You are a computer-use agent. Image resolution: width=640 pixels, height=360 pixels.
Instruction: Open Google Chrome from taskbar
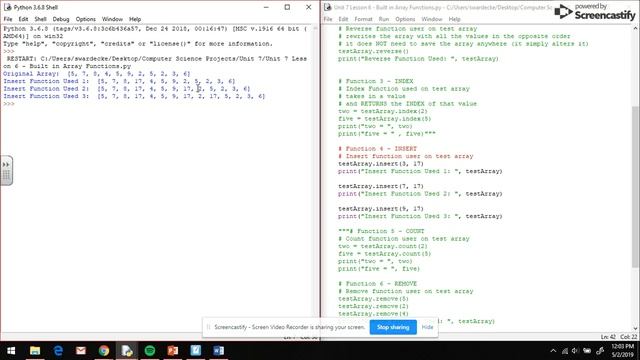pos(104,351)
